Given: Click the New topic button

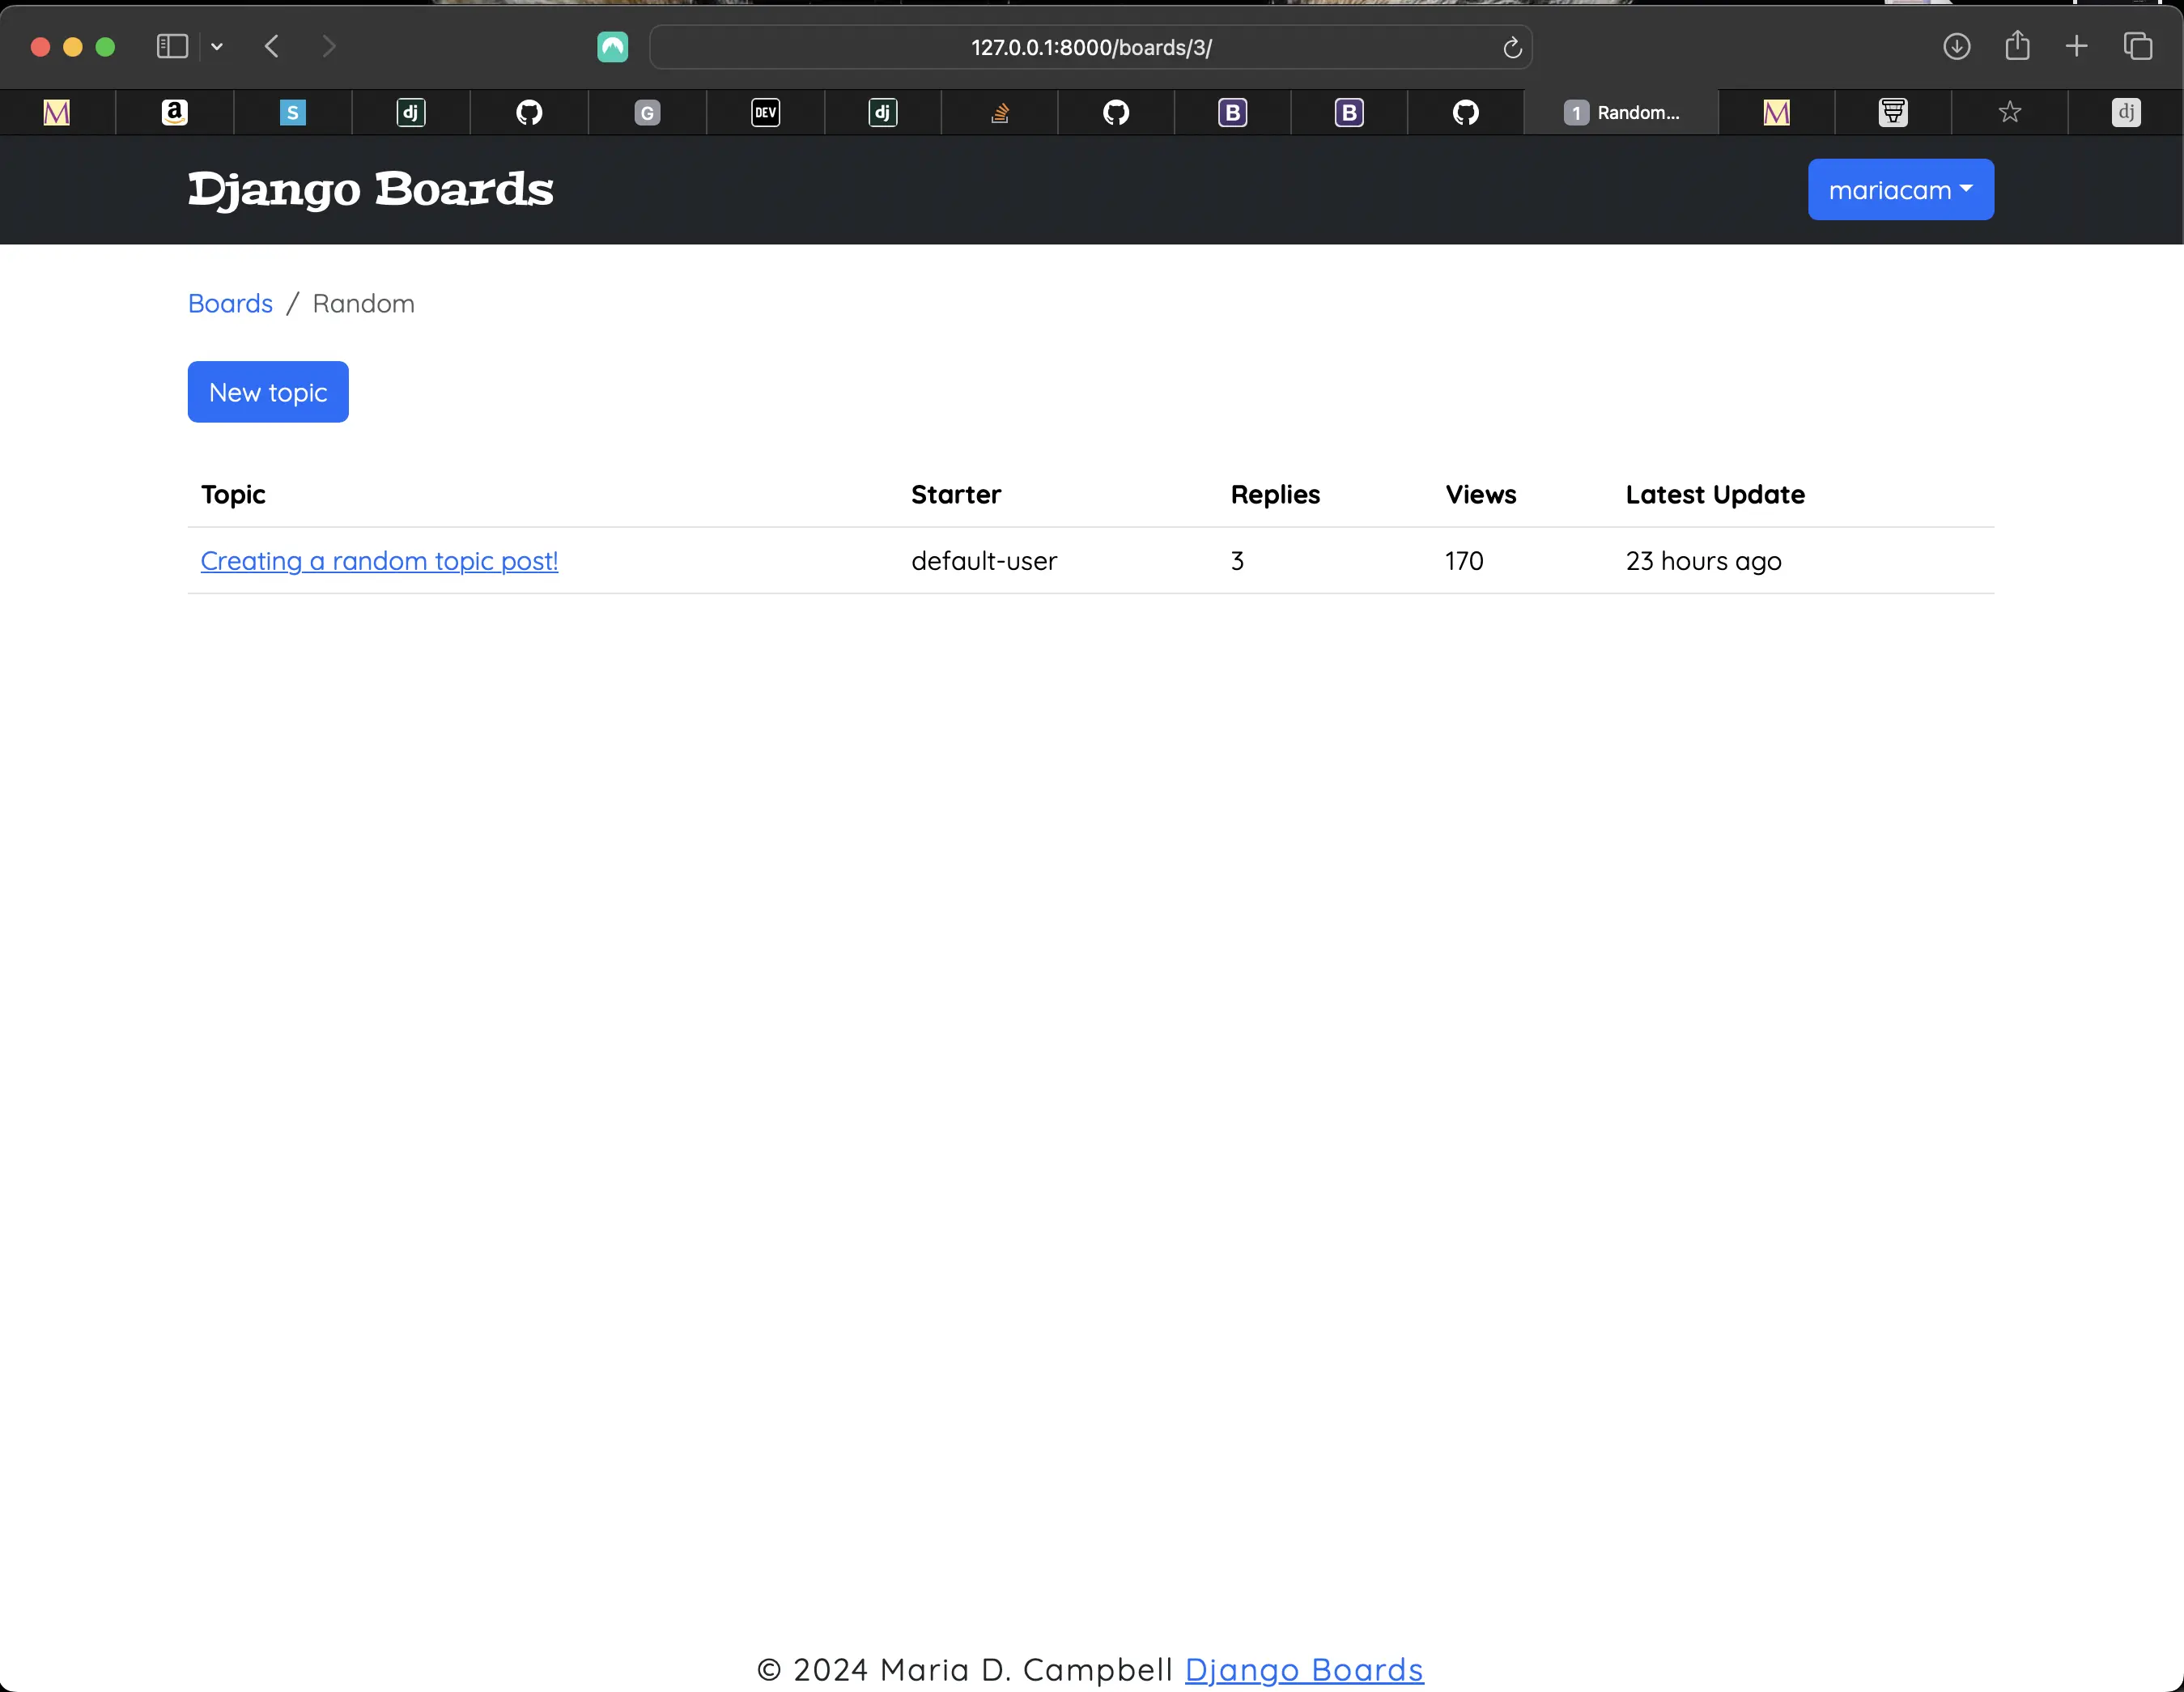Looking at the screenshot, I should click(x=268, y=392).
